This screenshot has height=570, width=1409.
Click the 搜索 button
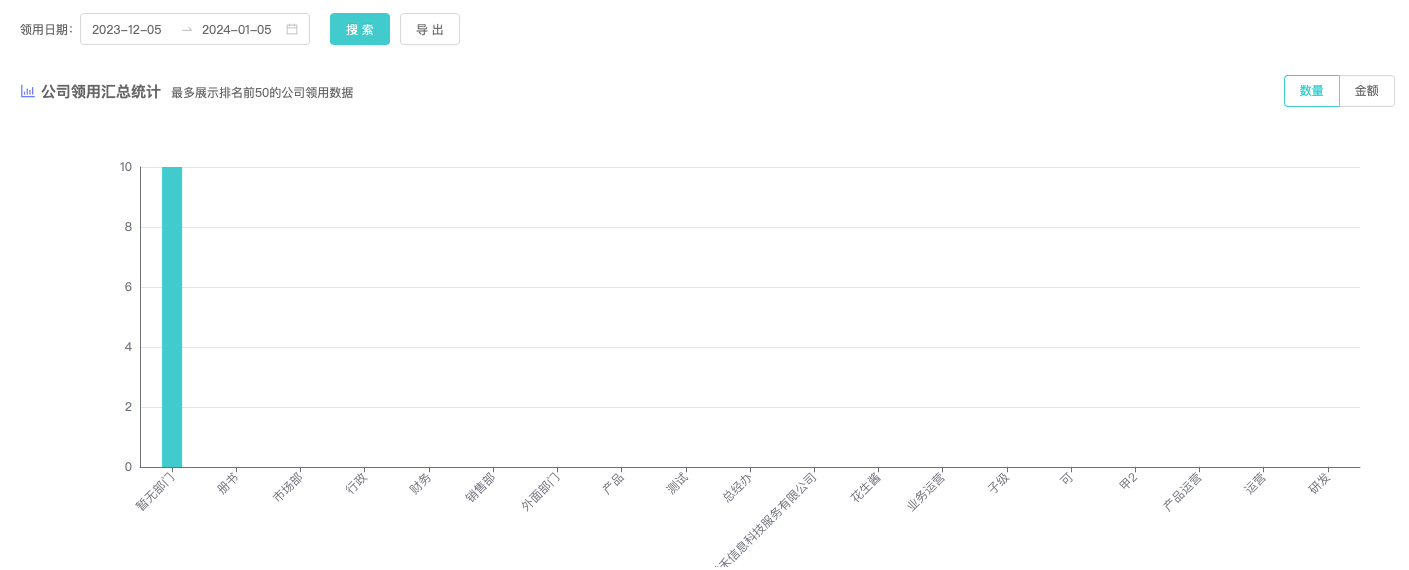360,30
